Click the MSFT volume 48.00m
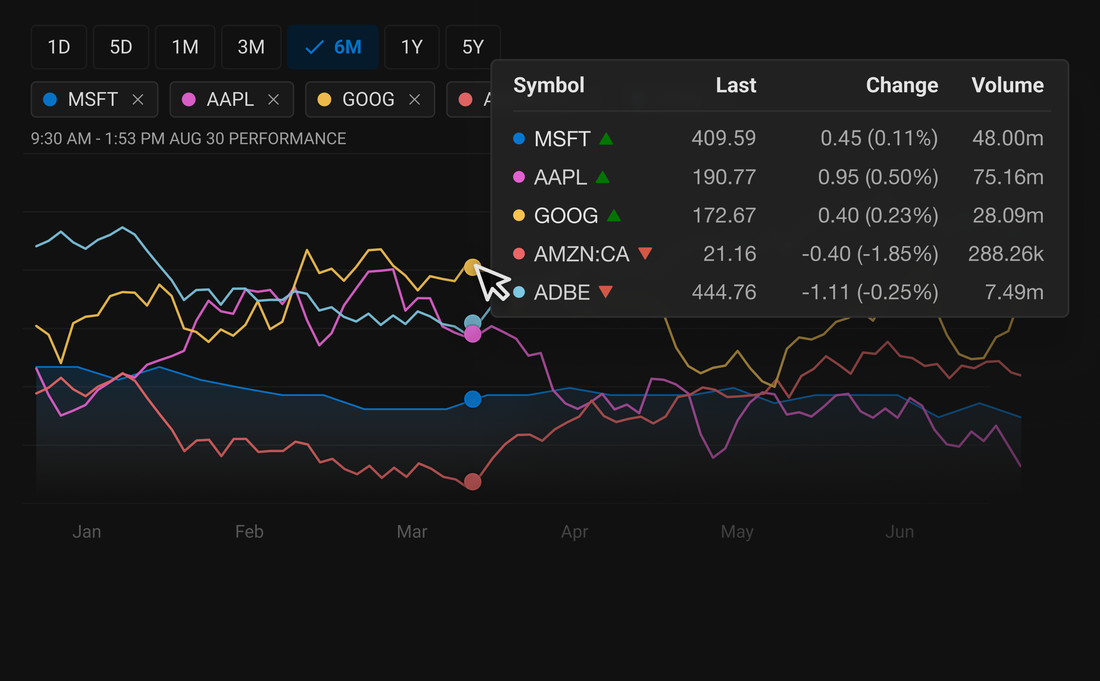1100x681 pixels. click(x=1008, y=138)
